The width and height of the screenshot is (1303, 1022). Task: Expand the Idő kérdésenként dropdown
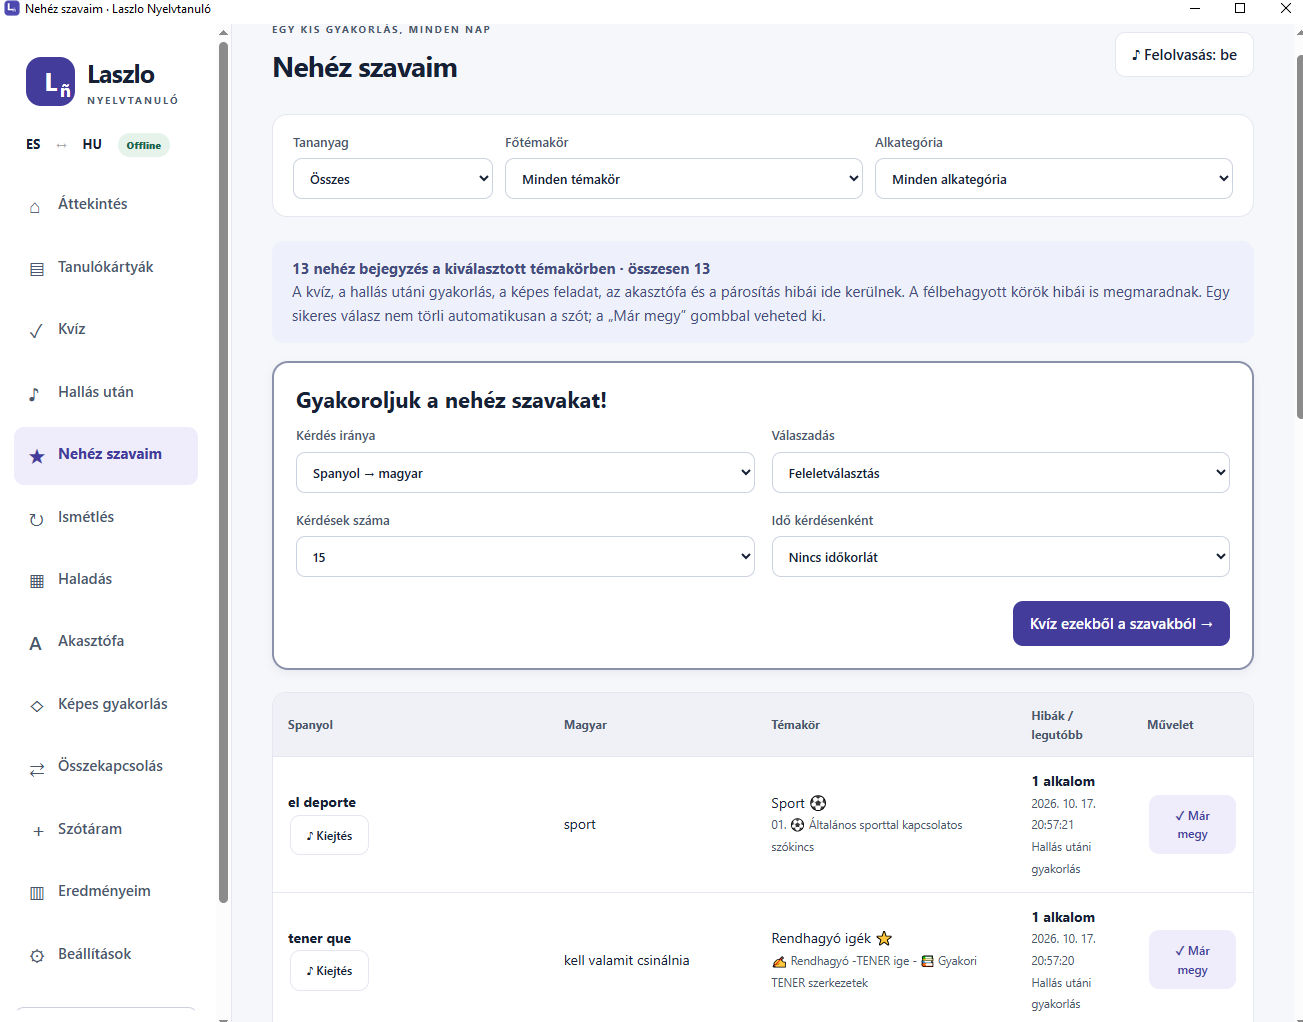(1001, 557)
